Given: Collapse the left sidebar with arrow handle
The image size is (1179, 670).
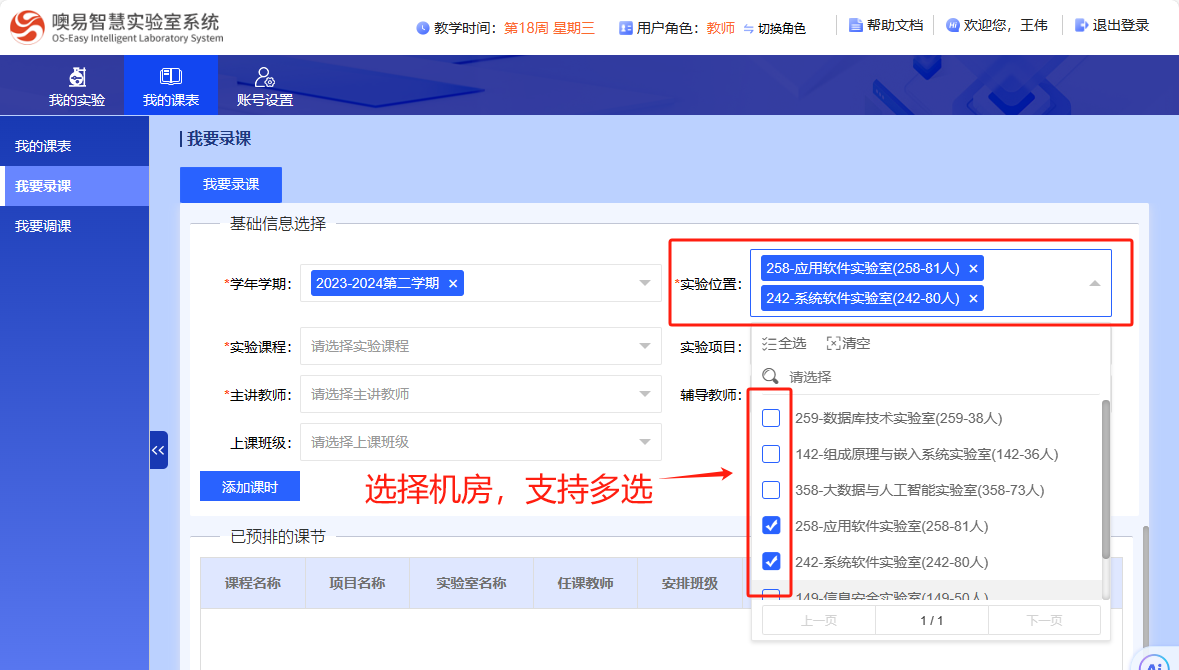Looking at the screenshot, I should coord(158,450).
